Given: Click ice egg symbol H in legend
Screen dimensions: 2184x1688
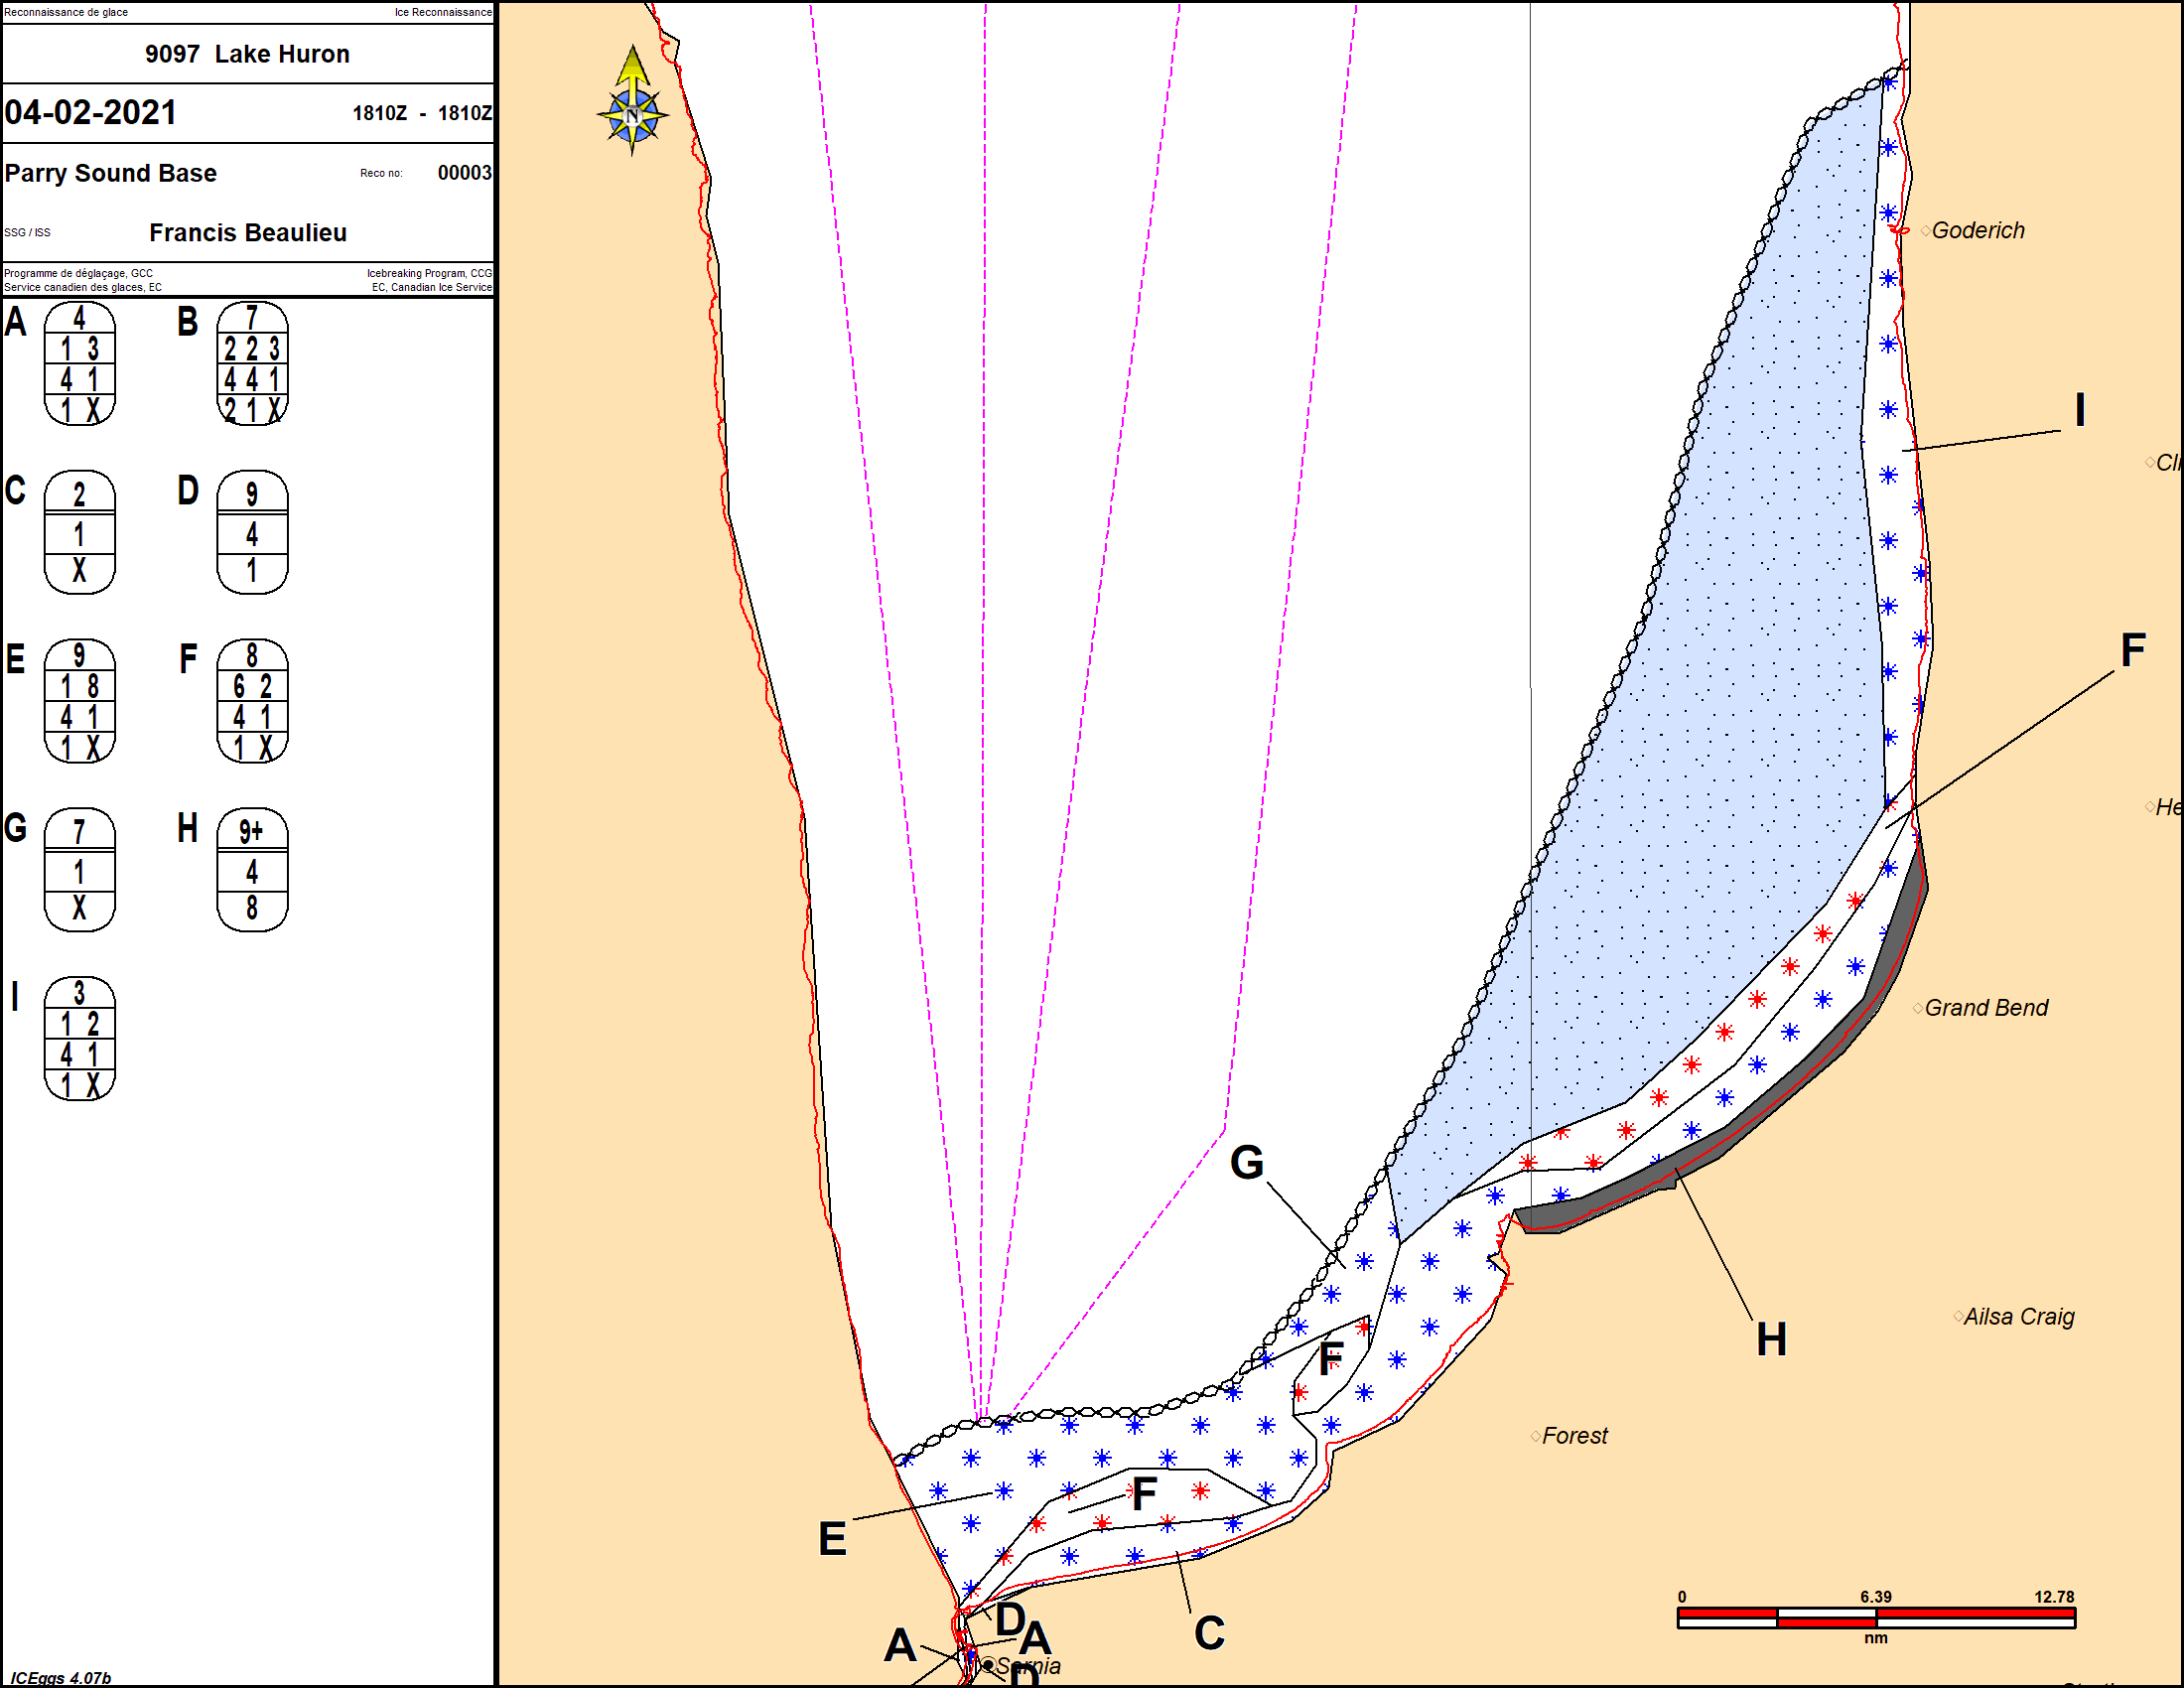Looking at the screenshot, I should click(252, 870).
